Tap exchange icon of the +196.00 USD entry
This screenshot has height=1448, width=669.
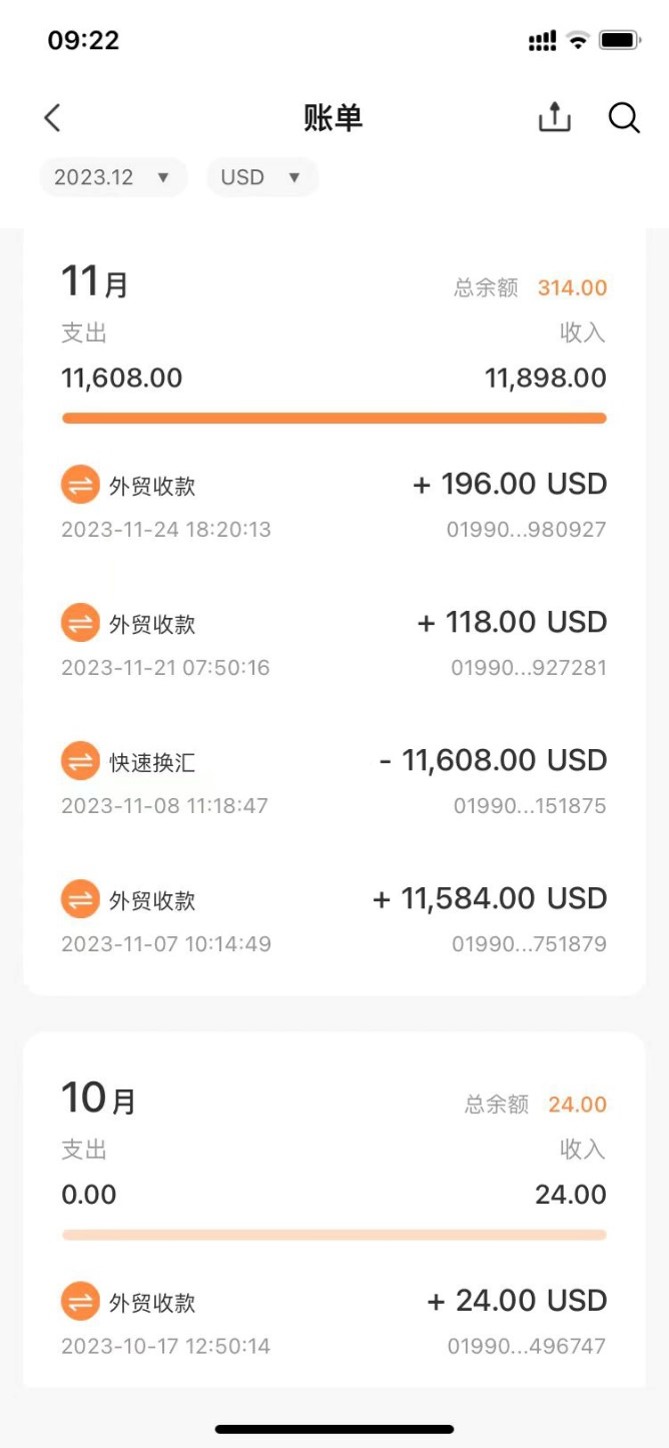pos(80,486)
